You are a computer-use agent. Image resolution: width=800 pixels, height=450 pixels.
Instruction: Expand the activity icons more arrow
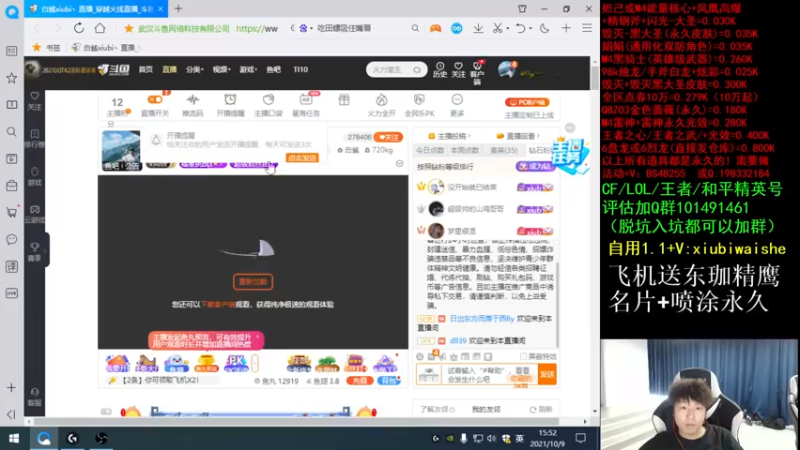pos(255,363)
